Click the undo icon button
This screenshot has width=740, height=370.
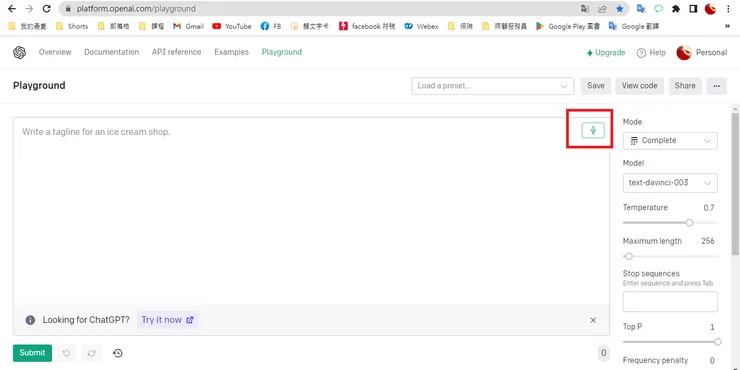pyautogui.click(x=67, y=353)
